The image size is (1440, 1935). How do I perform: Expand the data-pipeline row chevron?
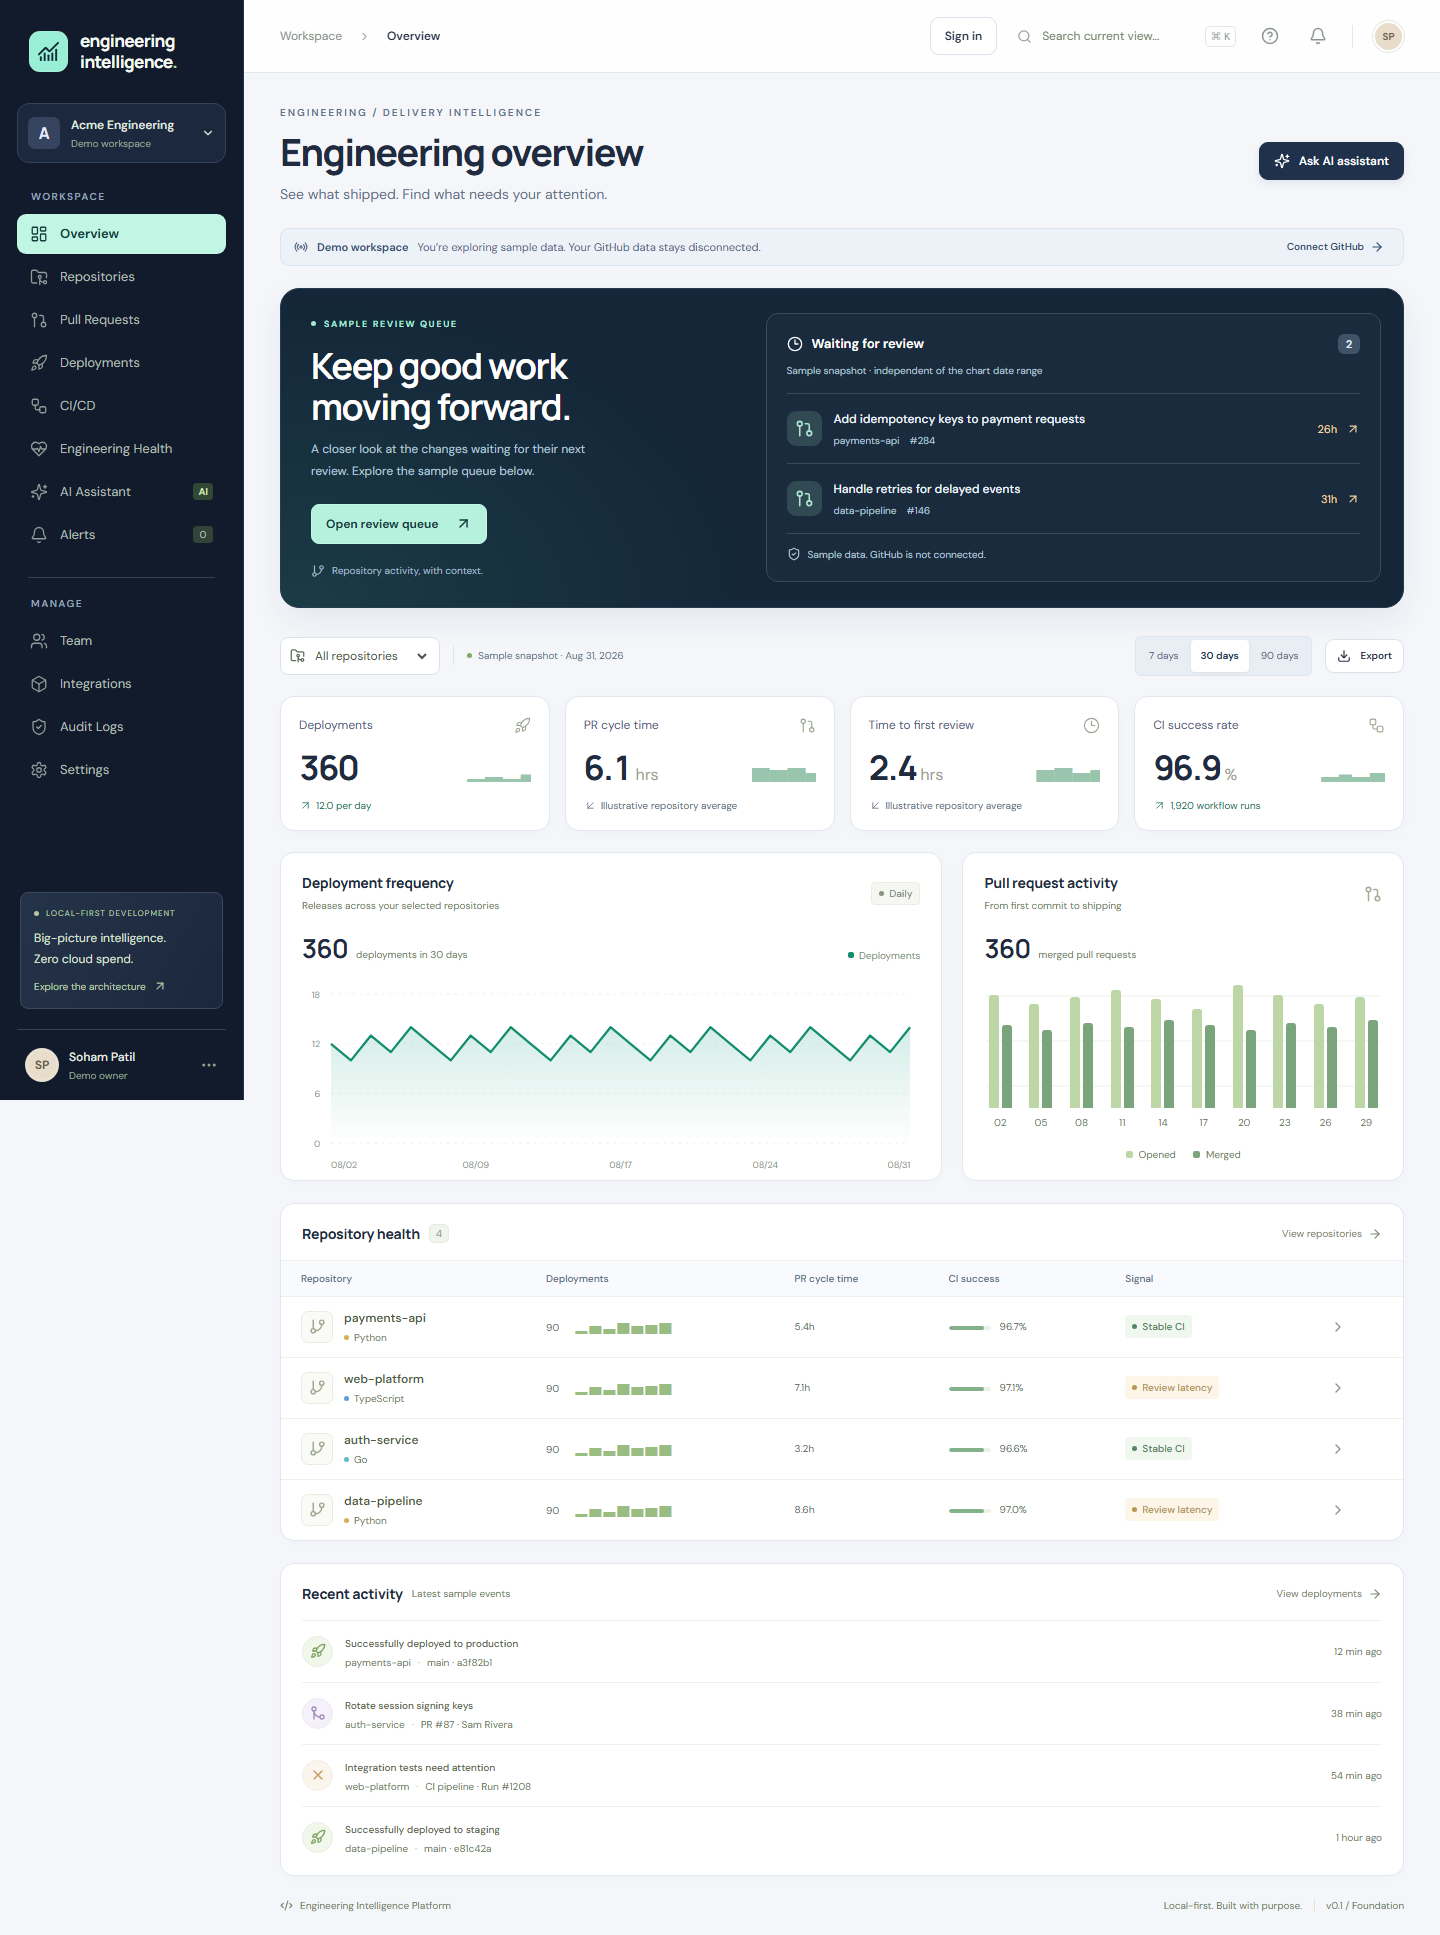tap(1338, 1510)
